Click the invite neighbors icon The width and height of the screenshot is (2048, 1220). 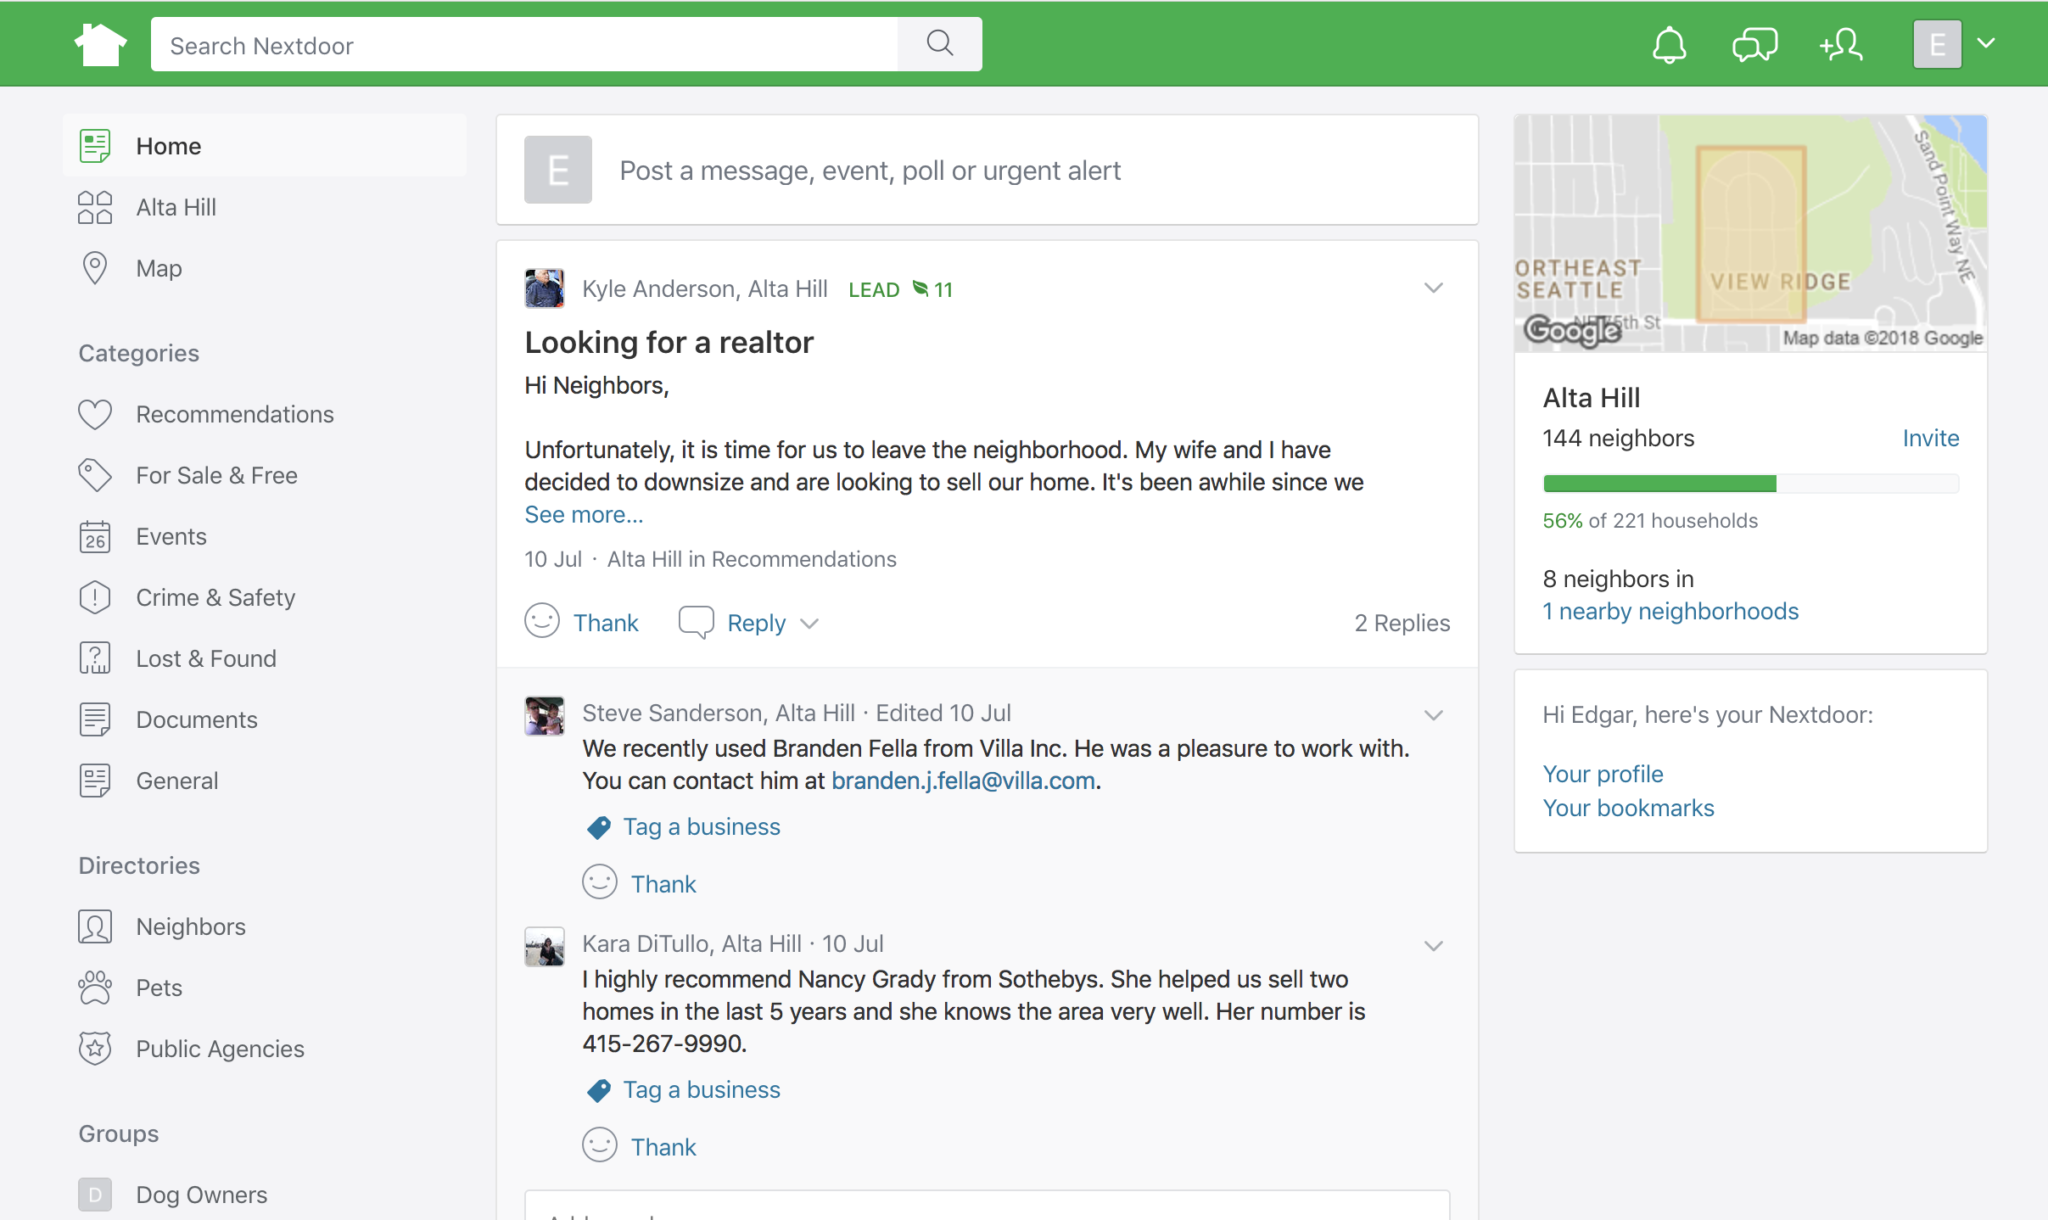(x=1841, y=45)
